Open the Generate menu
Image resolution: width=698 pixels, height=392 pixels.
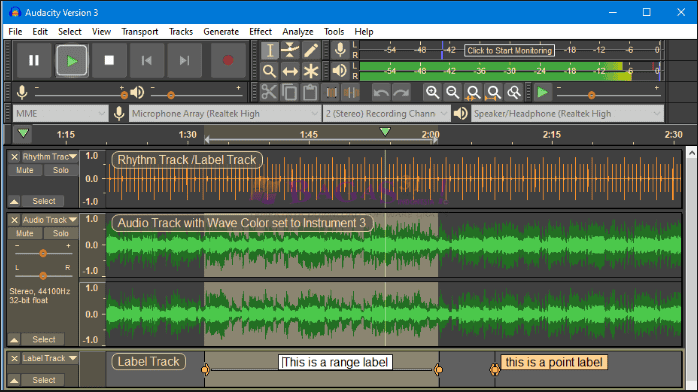coord(221,32)
